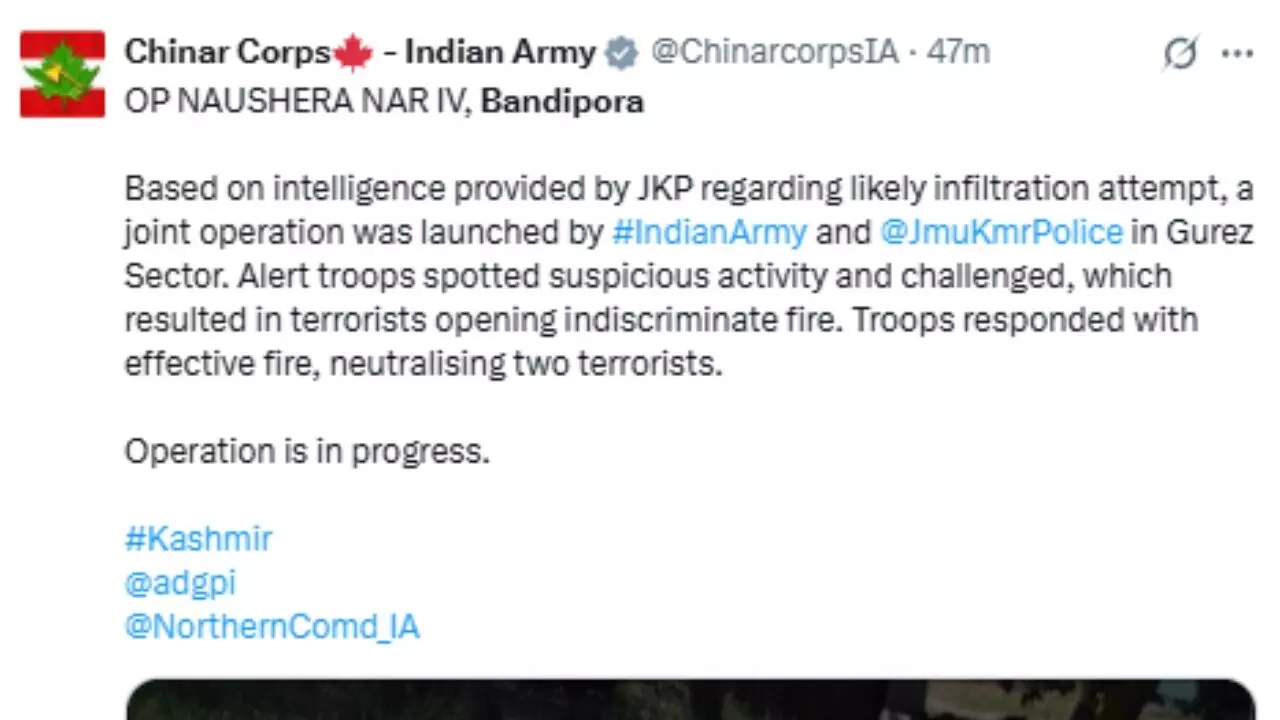Screen dimensions: 1280x720
Task: Open the 47m post timestamp
Action: 958,52
